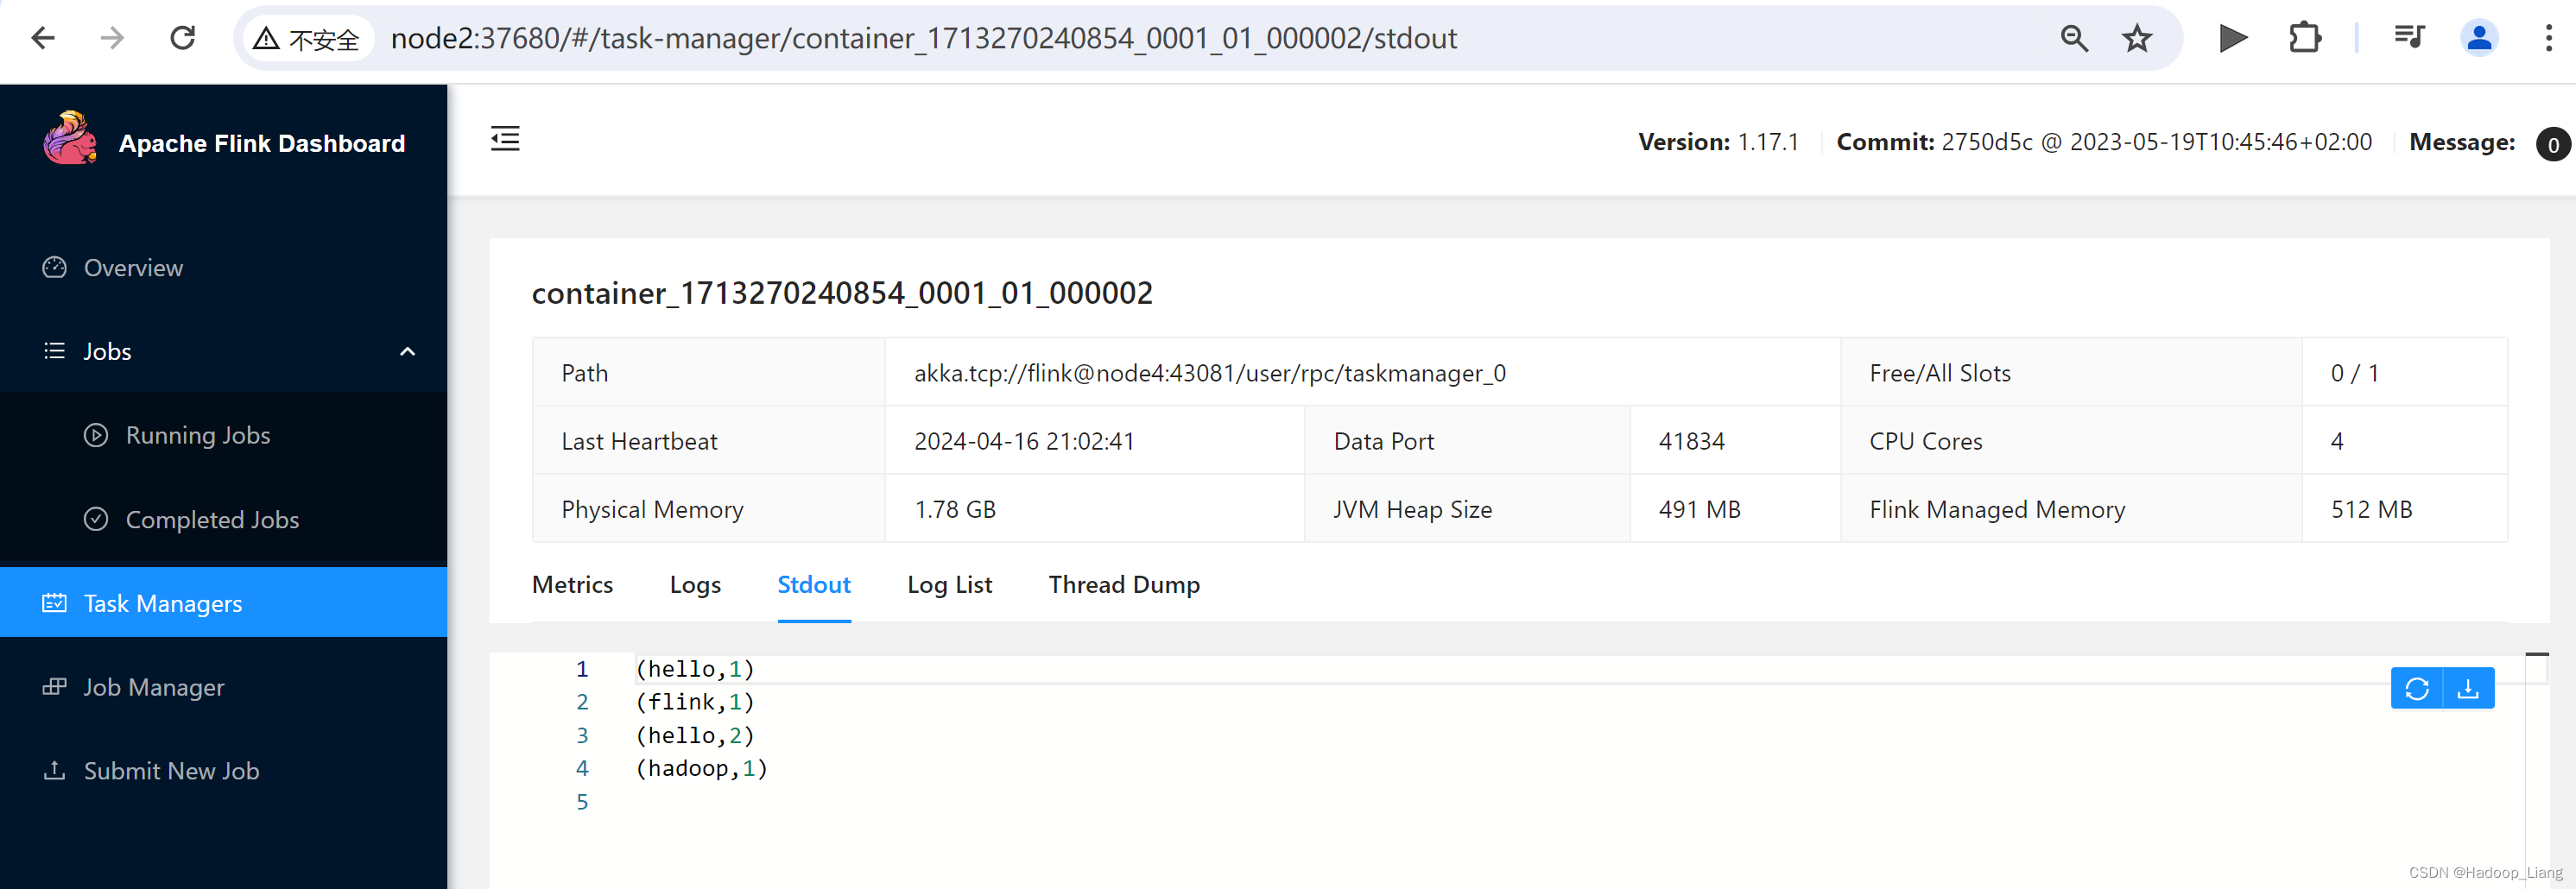Click the Jobs list icon
This screenshot has height=889, width=2576.
pos(54,351)
